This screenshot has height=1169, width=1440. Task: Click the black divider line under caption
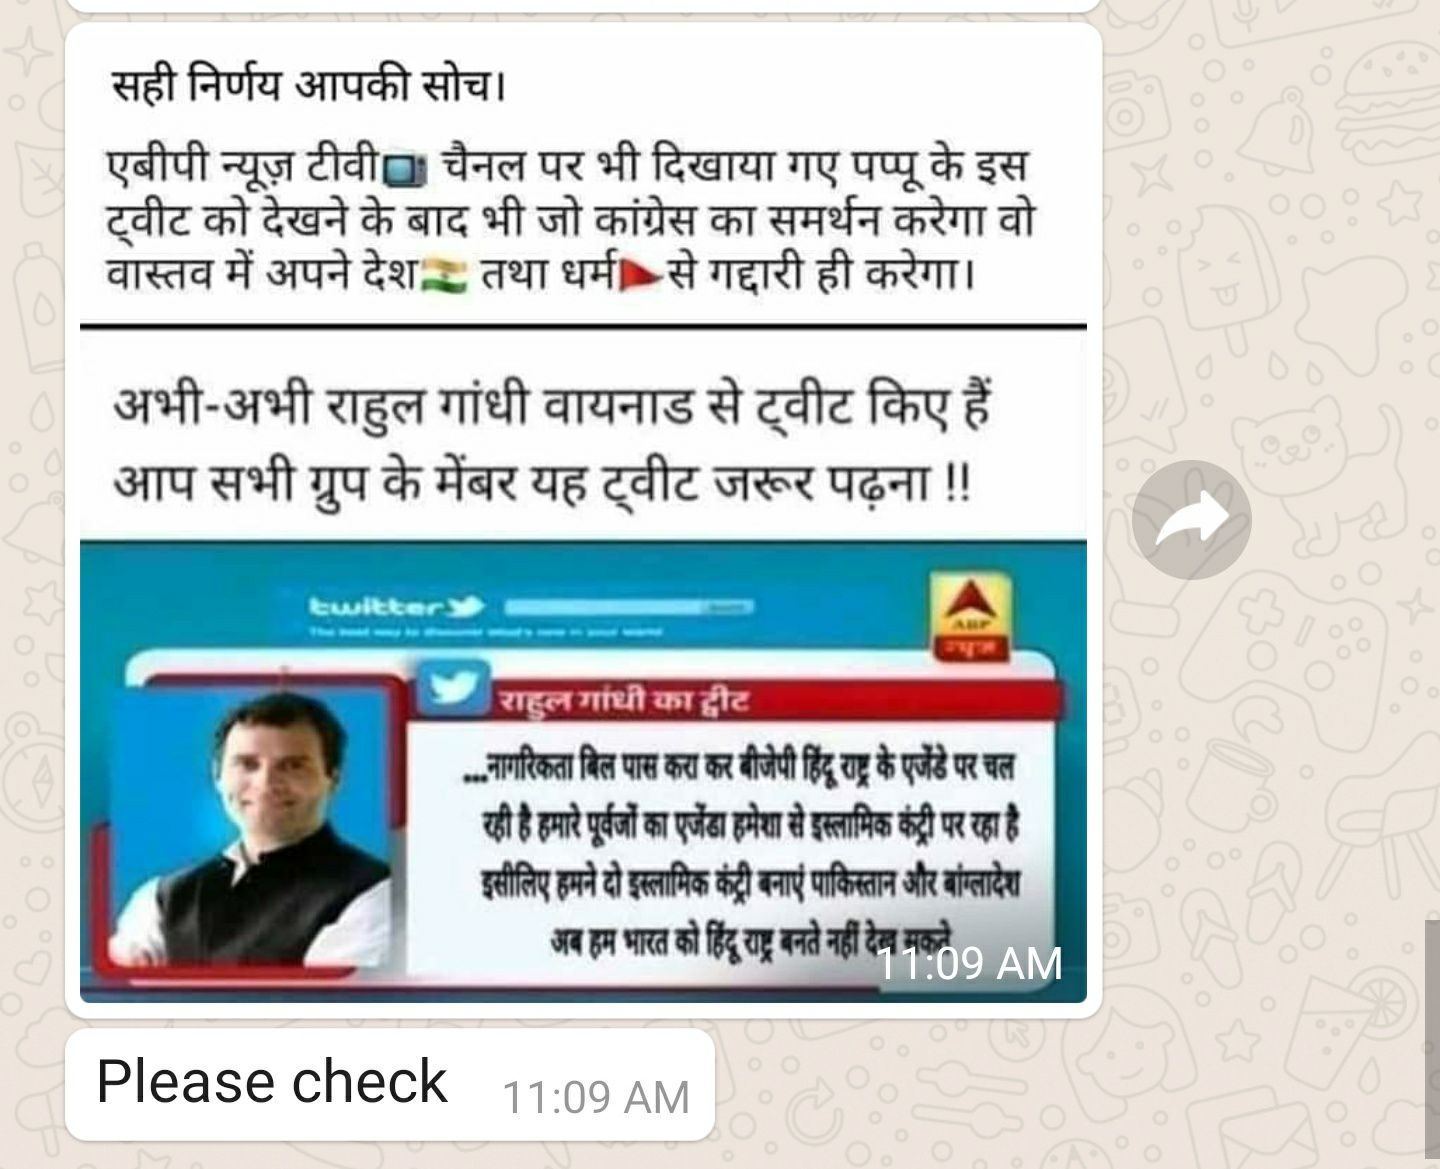pyautogui.click(x=583, y=326)
